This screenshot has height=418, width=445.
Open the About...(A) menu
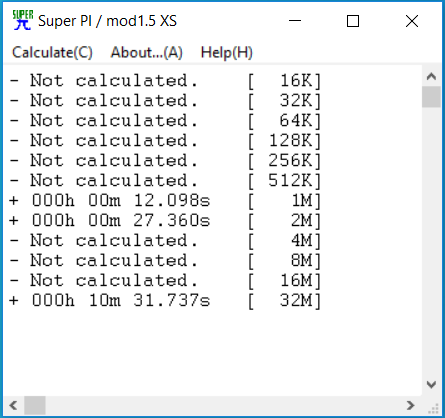[x=147, y=53]
